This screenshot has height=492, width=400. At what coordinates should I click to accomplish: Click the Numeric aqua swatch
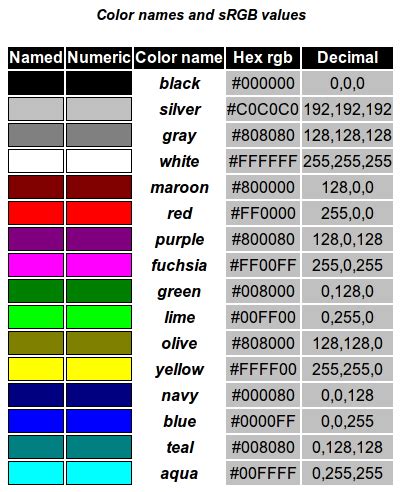99,473
